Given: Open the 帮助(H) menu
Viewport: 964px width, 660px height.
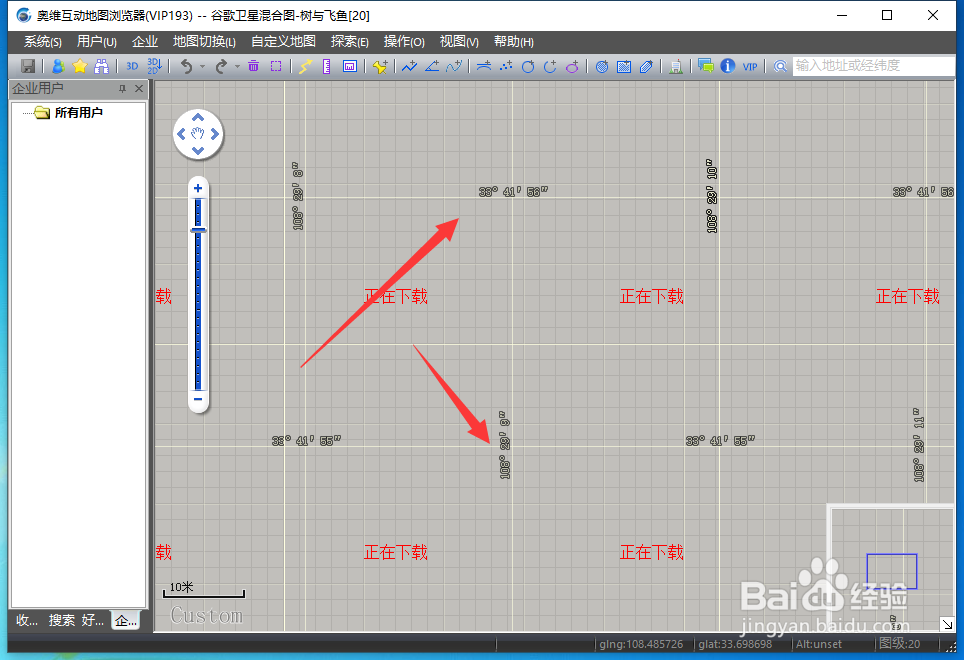Looking at the screenshot, I should (x=514, y=42).
